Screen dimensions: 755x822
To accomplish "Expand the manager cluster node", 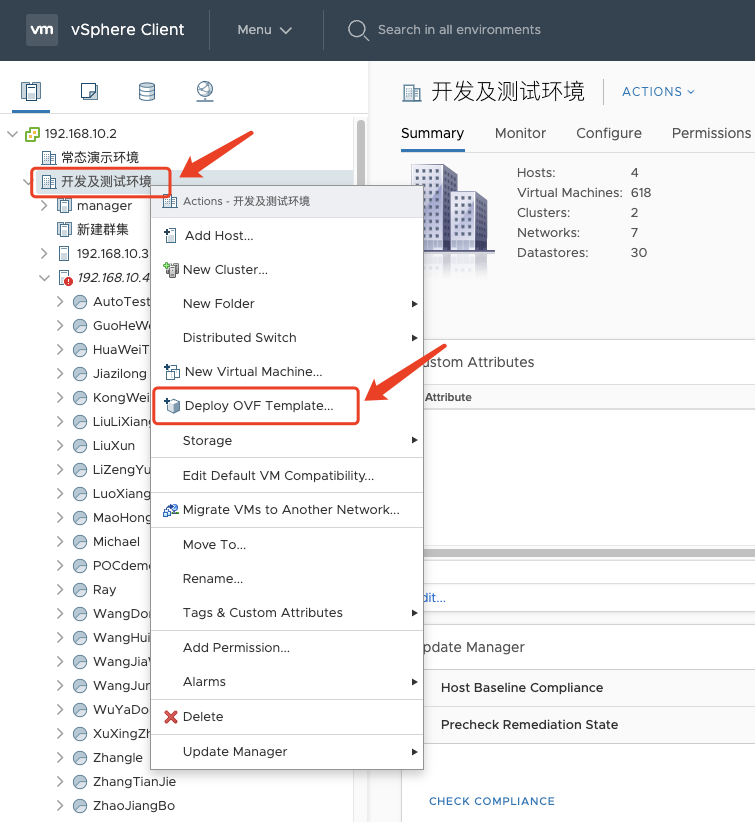I will pos(45,206).
